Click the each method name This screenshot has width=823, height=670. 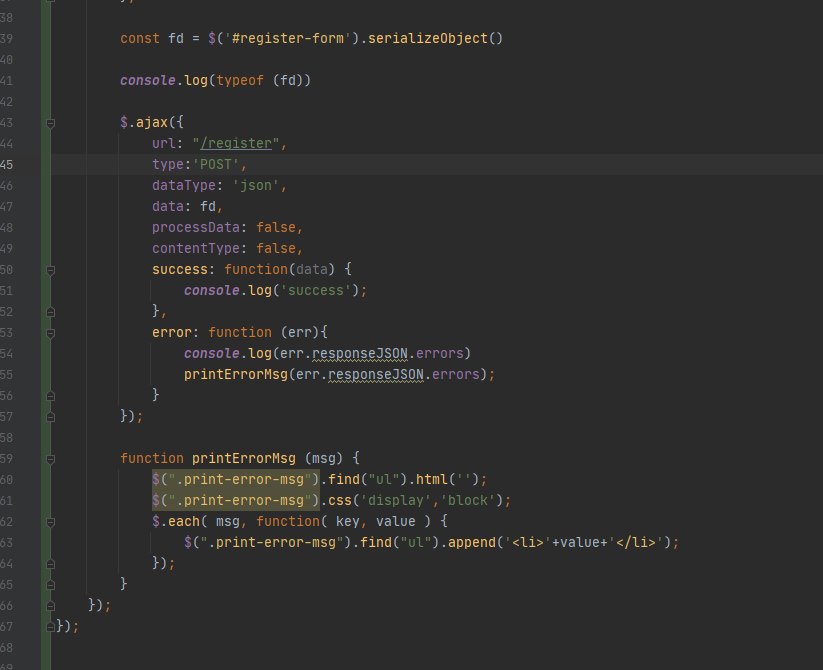click(x=184, y=521)
